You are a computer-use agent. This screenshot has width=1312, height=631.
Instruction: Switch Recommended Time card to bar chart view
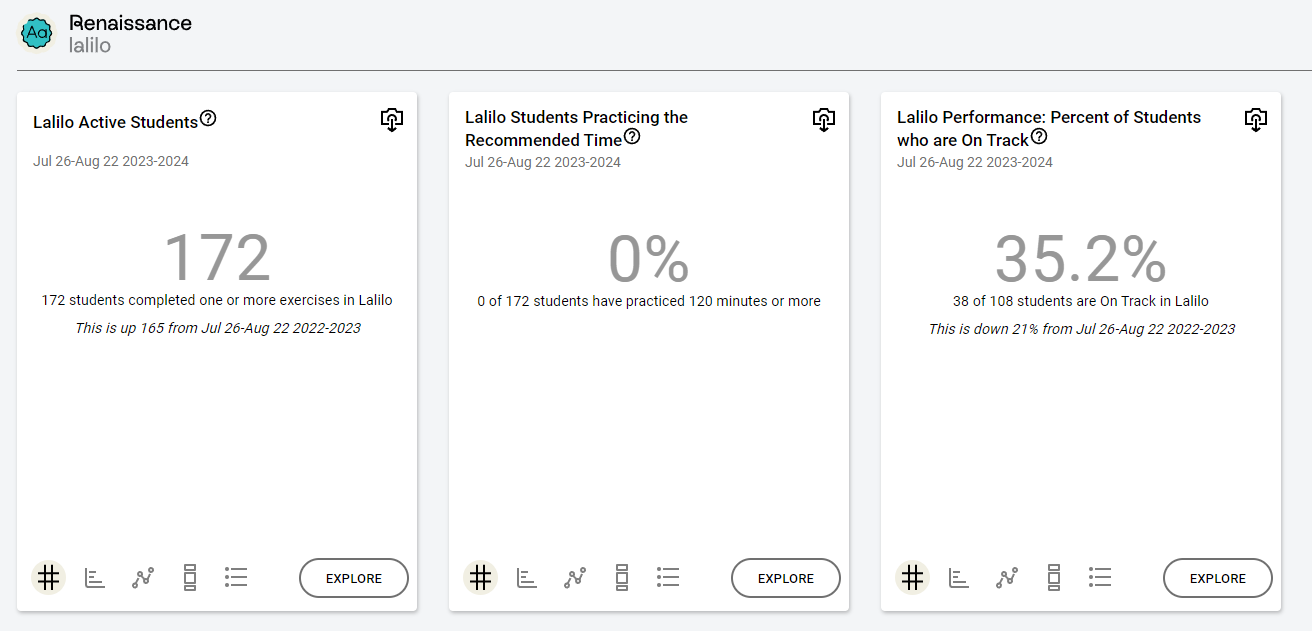point(527,578)
